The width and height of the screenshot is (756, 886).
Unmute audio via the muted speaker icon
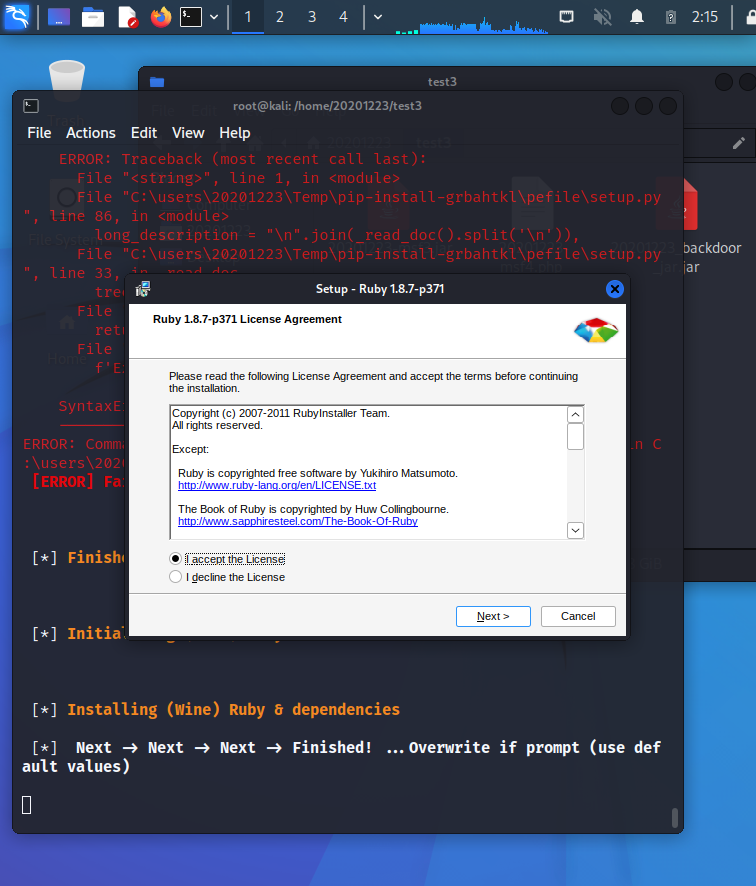[x=602, y=17]
